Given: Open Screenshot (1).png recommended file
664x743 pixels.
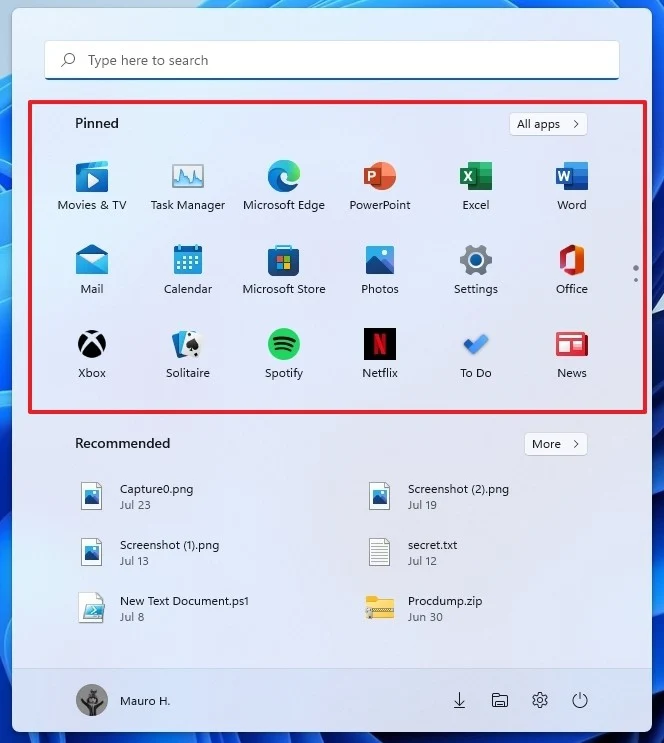Looking at the screenshot, I should [150, 552].
